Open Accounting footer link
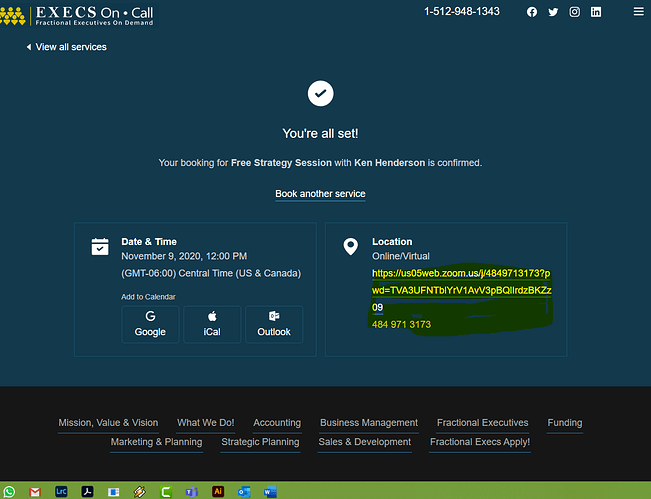The height and width of the screenshot is (499, 651). (x=277, y=423)
